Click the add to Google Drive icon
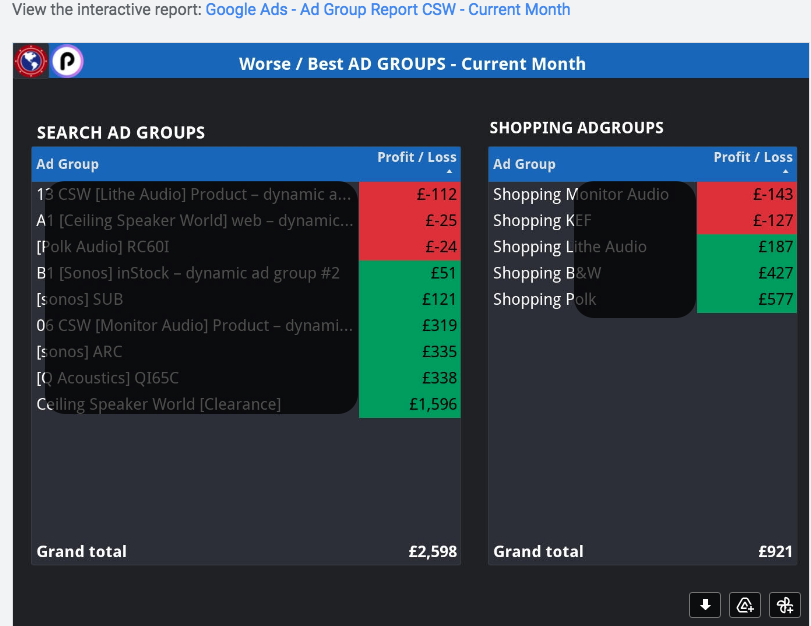811x626 pixels. [x=745, y=604]
